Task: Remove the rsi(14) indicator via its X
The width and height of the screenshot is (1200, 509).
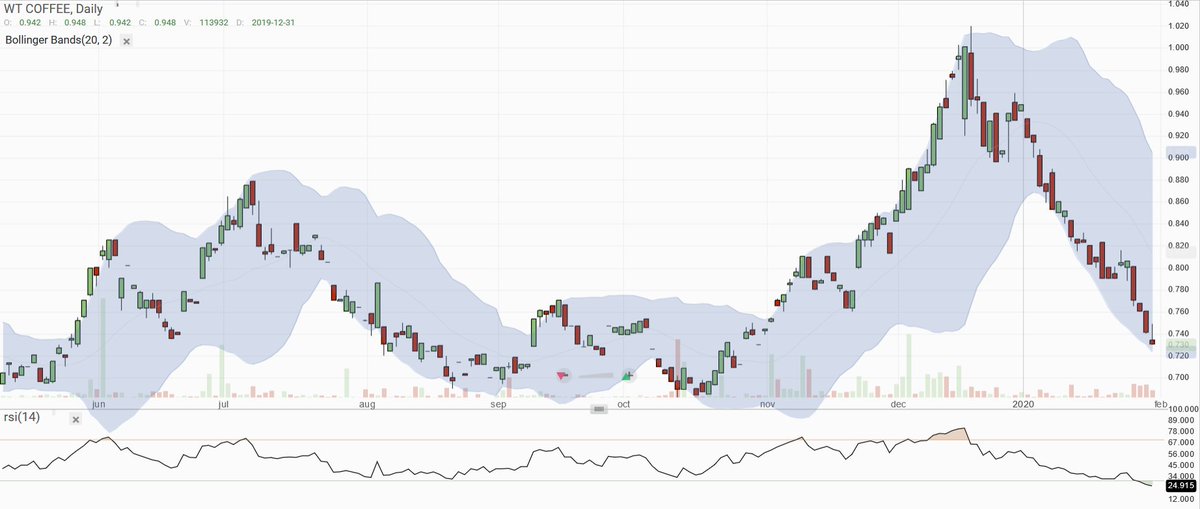Action: click(75, 419)
